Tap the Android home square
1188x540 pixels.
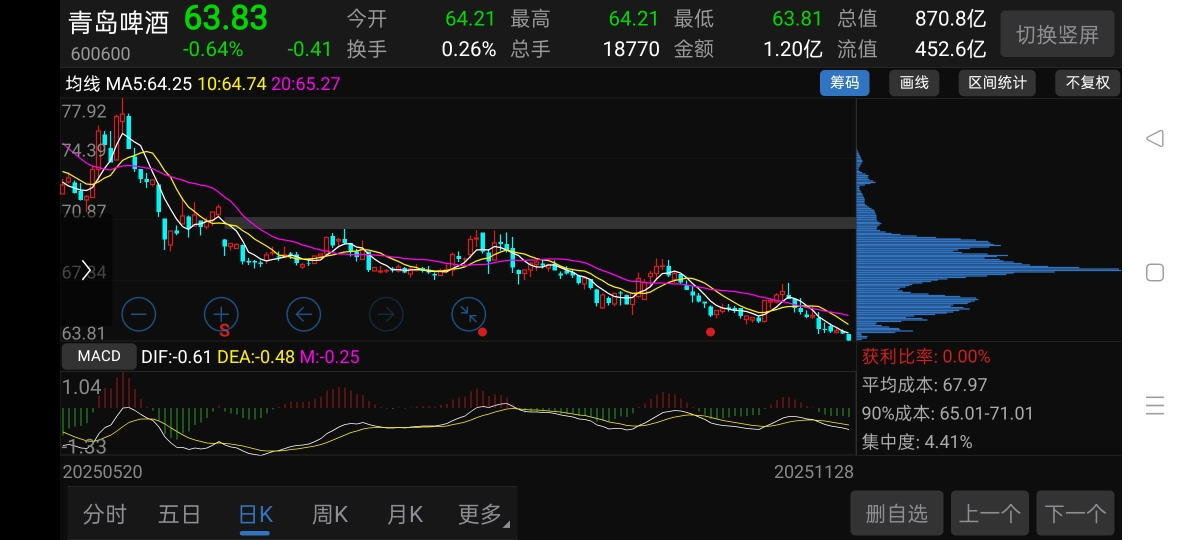[x=1155, y=272]
